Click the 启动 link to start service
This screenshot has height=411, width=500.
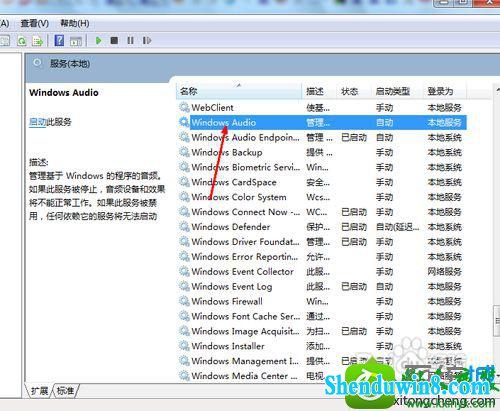pos(37,122)
